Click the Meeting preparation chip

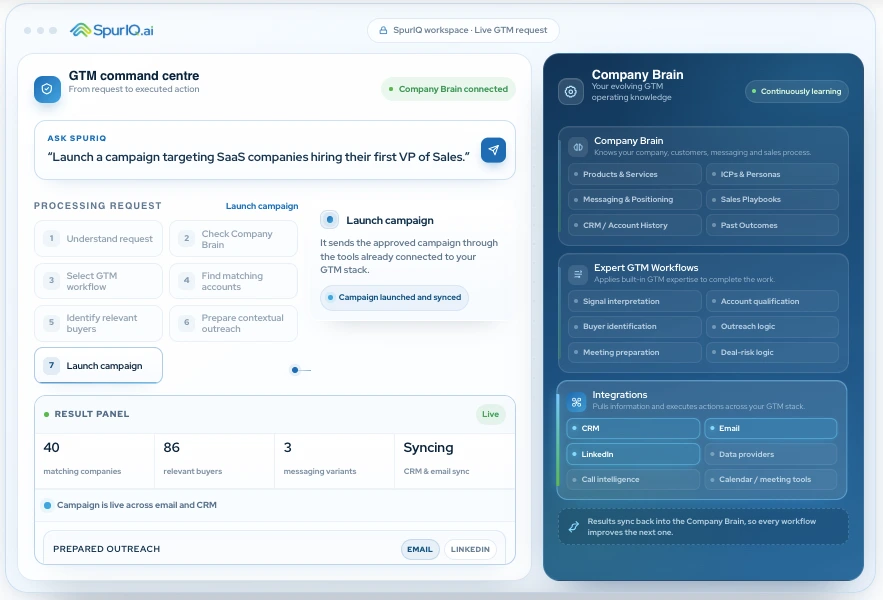click(635, 352)
